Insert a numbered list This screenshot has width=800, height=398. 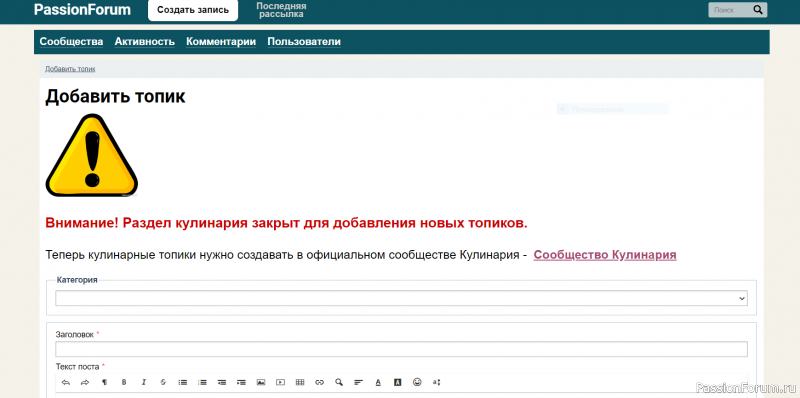203,382
